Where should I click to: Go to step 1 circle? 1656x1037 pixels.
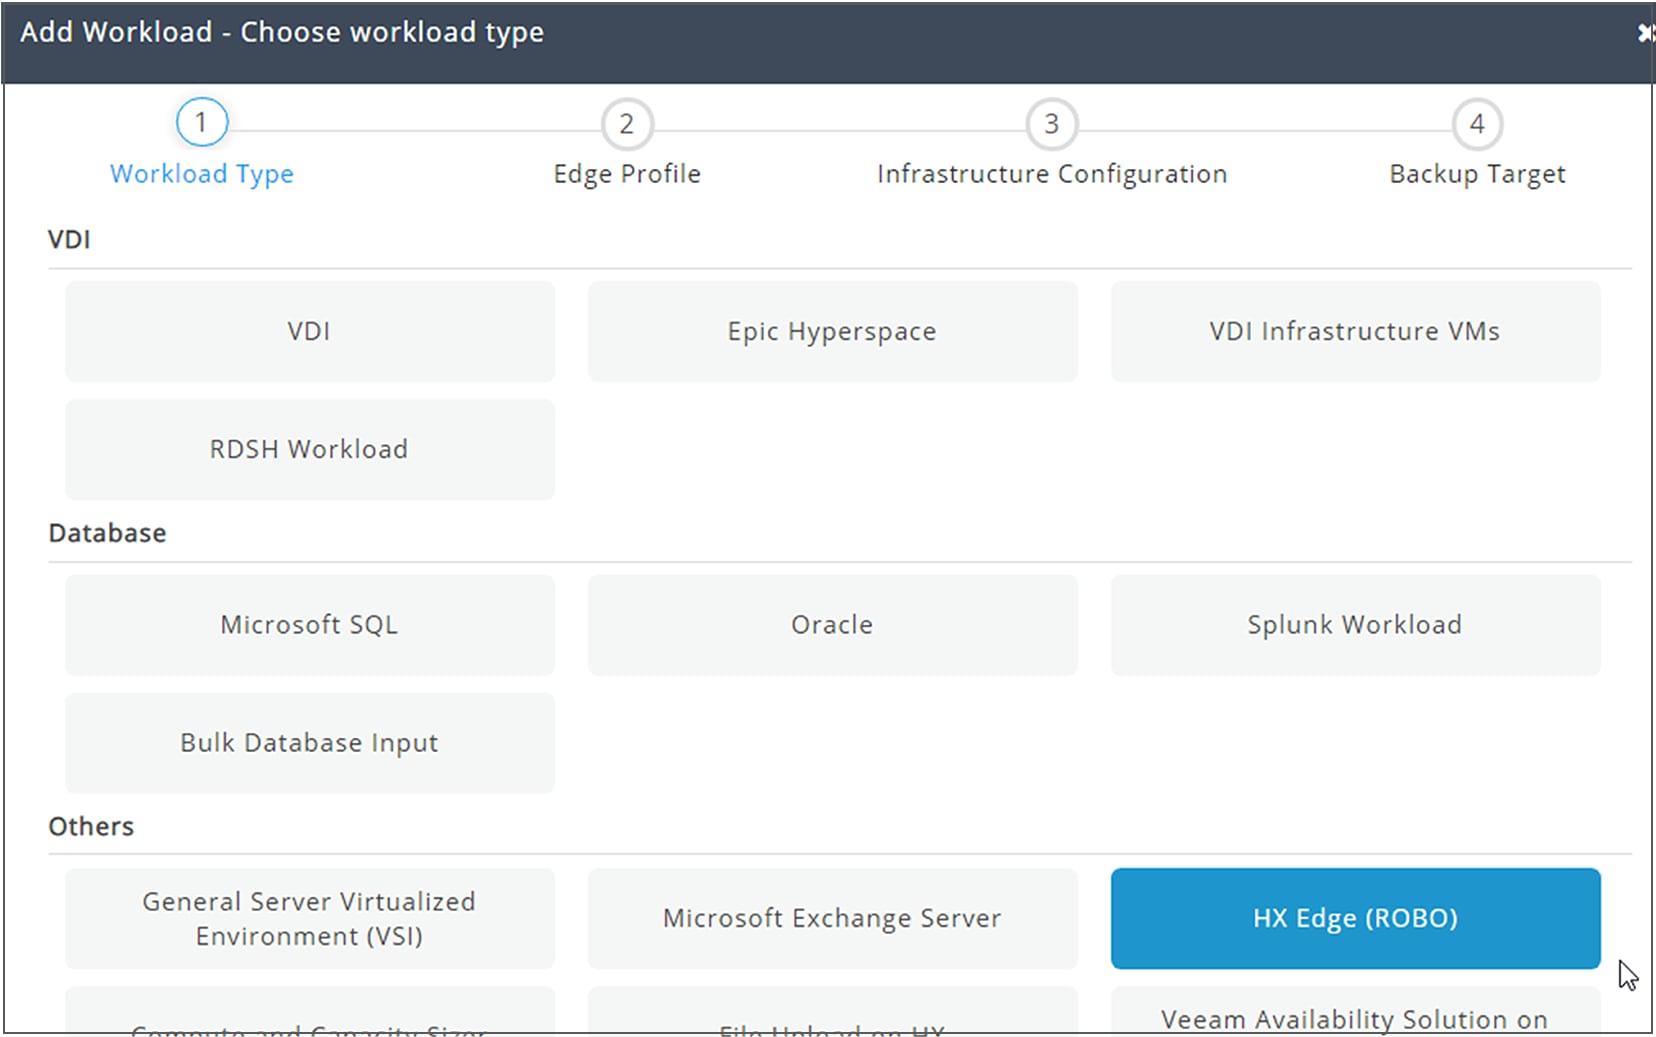(x=202, y=123)
